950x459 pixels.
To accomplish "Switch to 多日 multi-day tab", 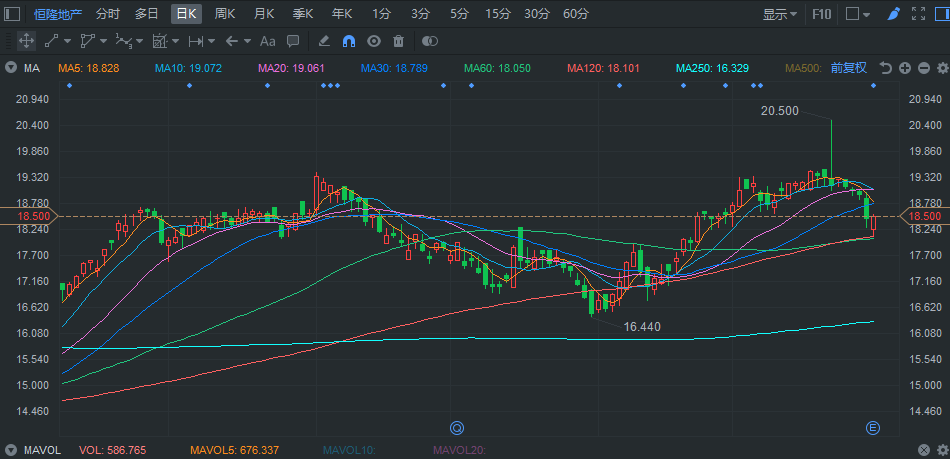I will click(x=147, y=14).
